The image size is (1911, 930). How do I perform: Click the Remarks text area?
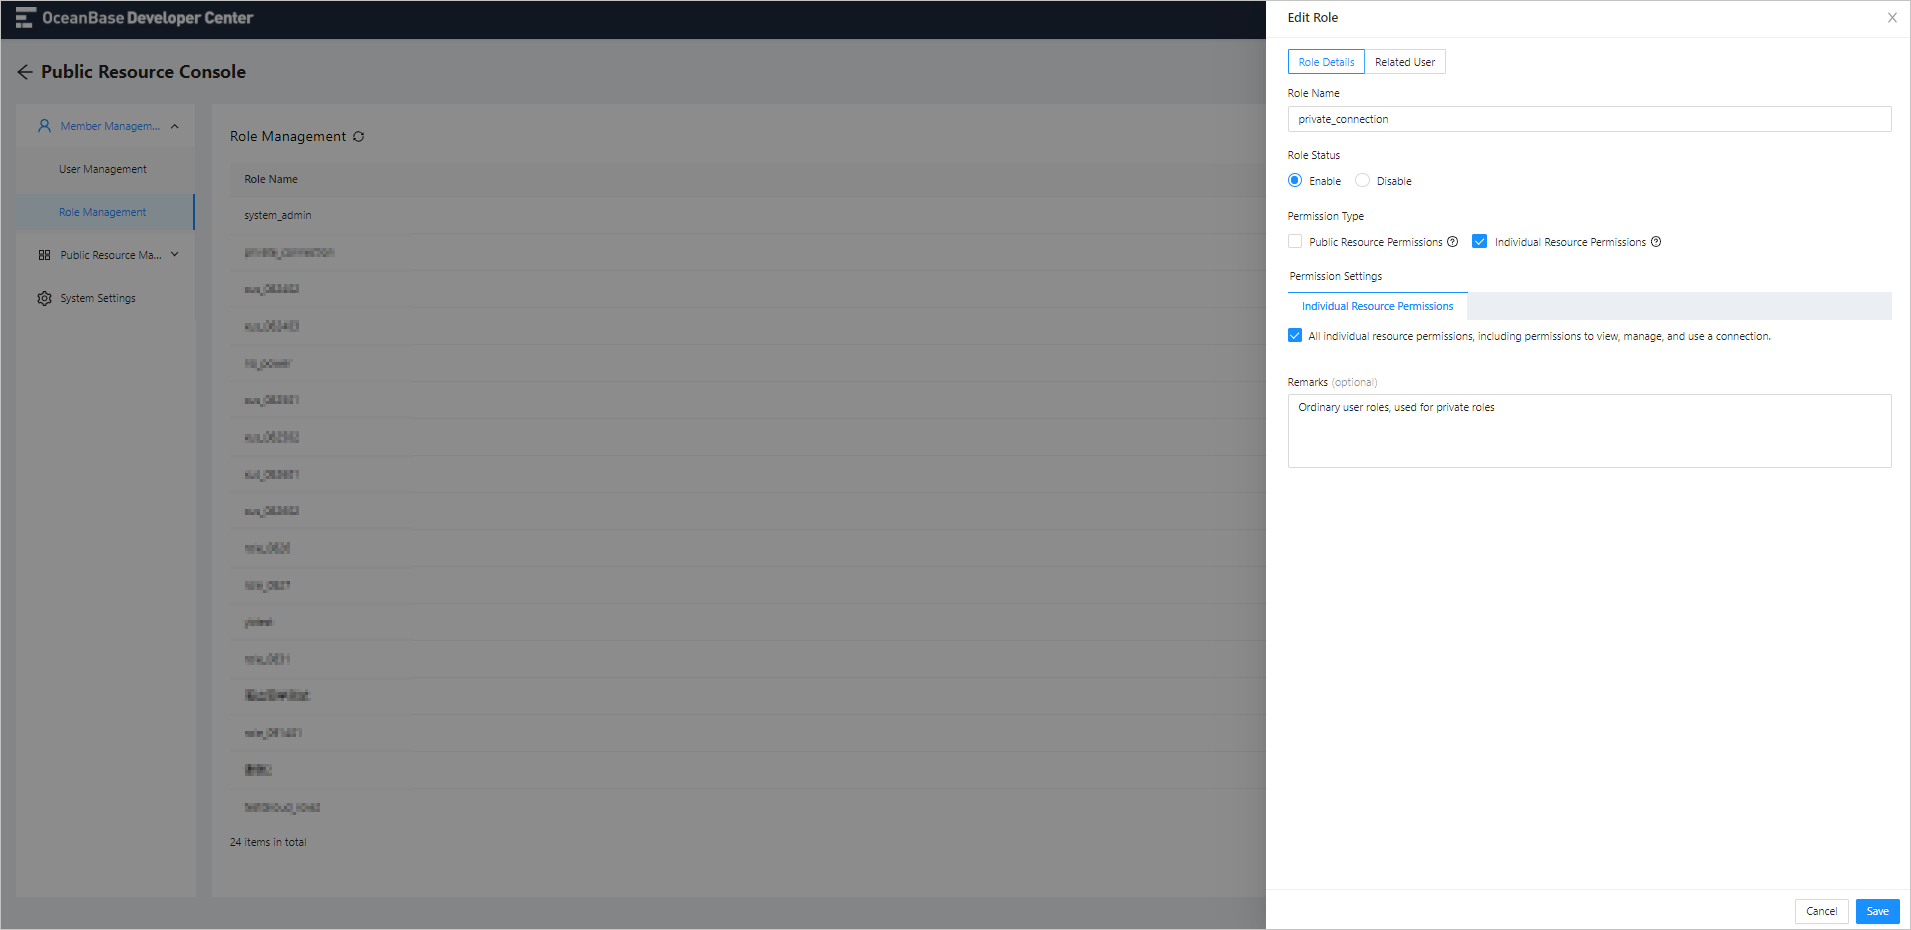click(1589, 431)
